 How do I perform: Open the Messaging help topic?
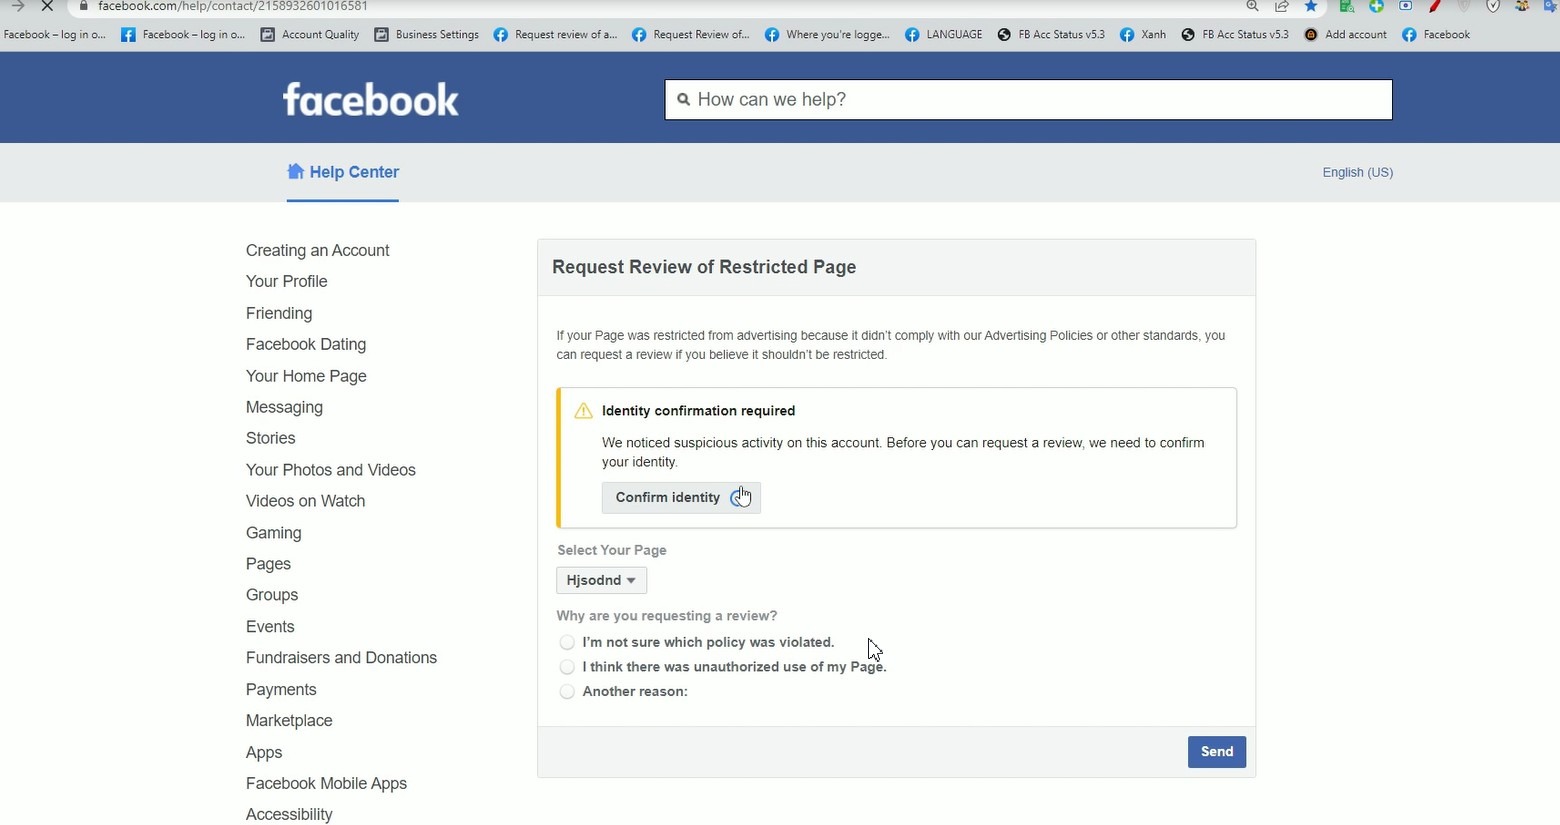point(284,407)
